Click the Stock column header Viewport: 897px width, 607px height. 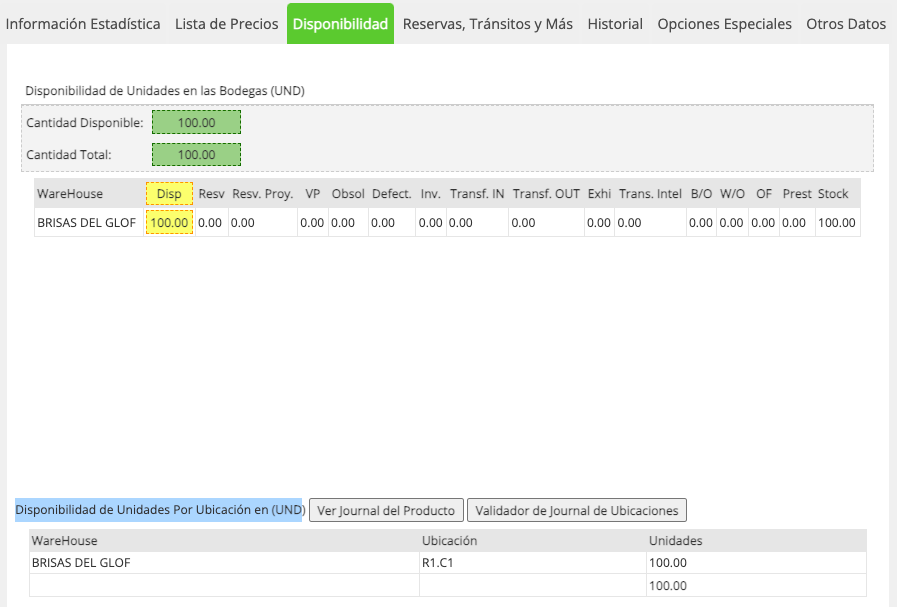833,193
